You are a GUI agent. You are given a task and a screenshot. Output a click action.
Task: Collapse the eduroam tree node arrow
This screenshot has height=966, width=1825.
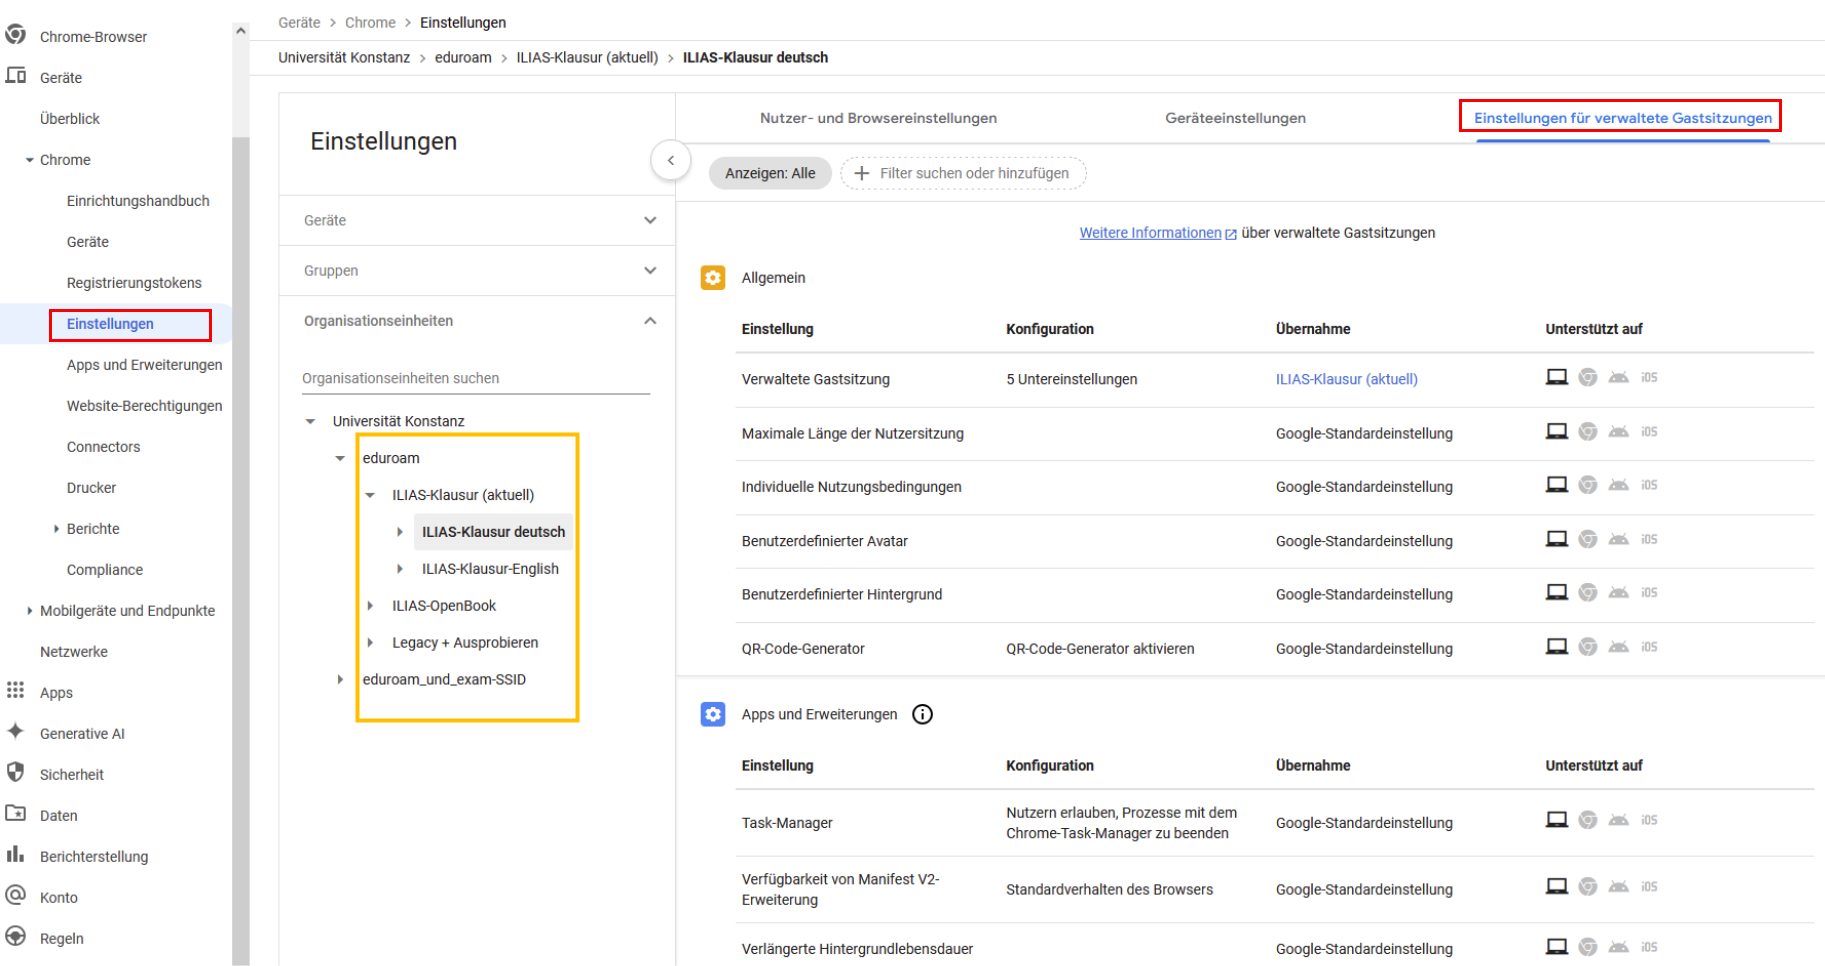coord(340,458)
